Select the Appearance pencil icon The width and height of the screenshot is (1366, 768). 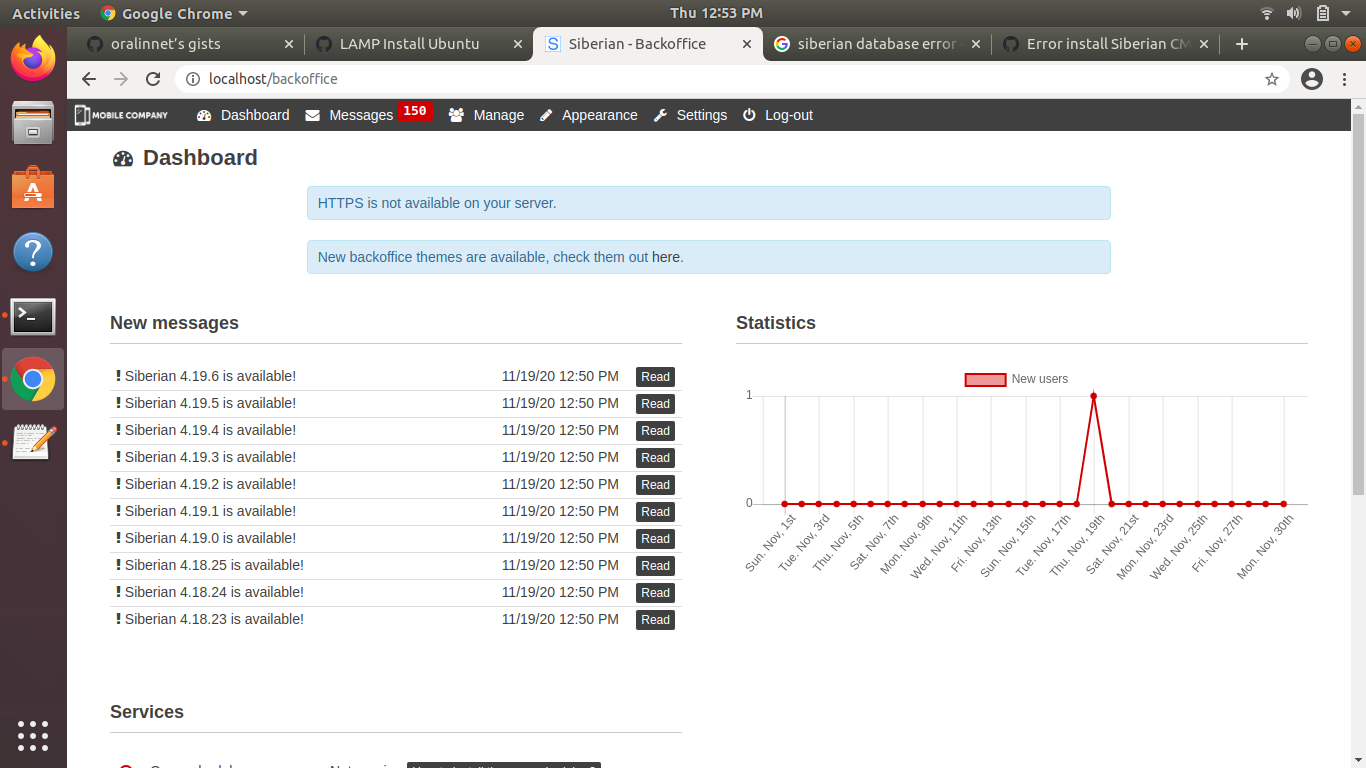click(545, 115)
